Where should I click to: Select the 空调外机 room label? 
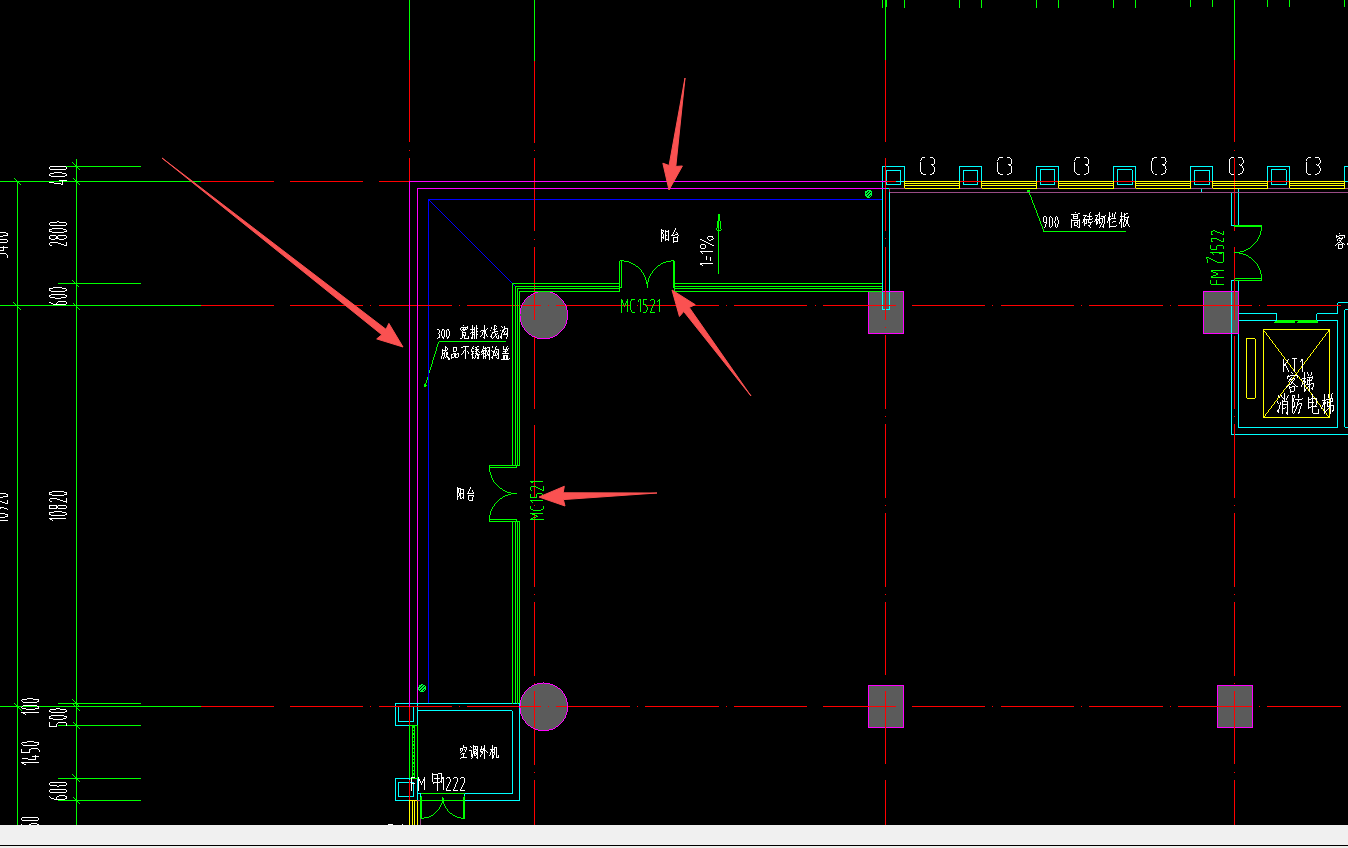click(479, 753)
